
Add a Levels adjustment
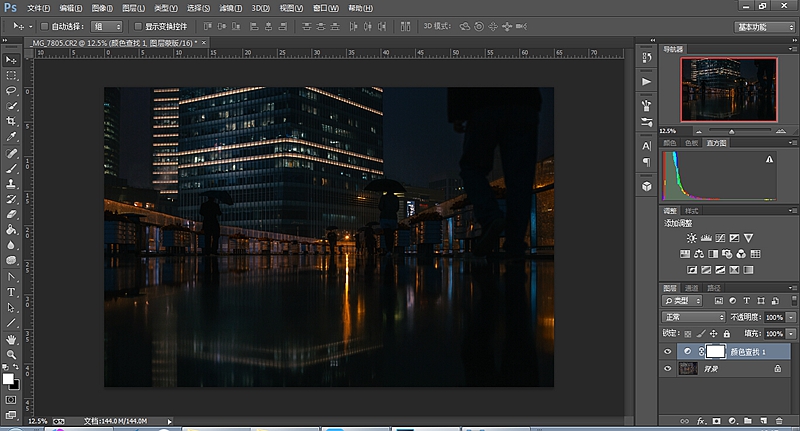tap(706, 238)
